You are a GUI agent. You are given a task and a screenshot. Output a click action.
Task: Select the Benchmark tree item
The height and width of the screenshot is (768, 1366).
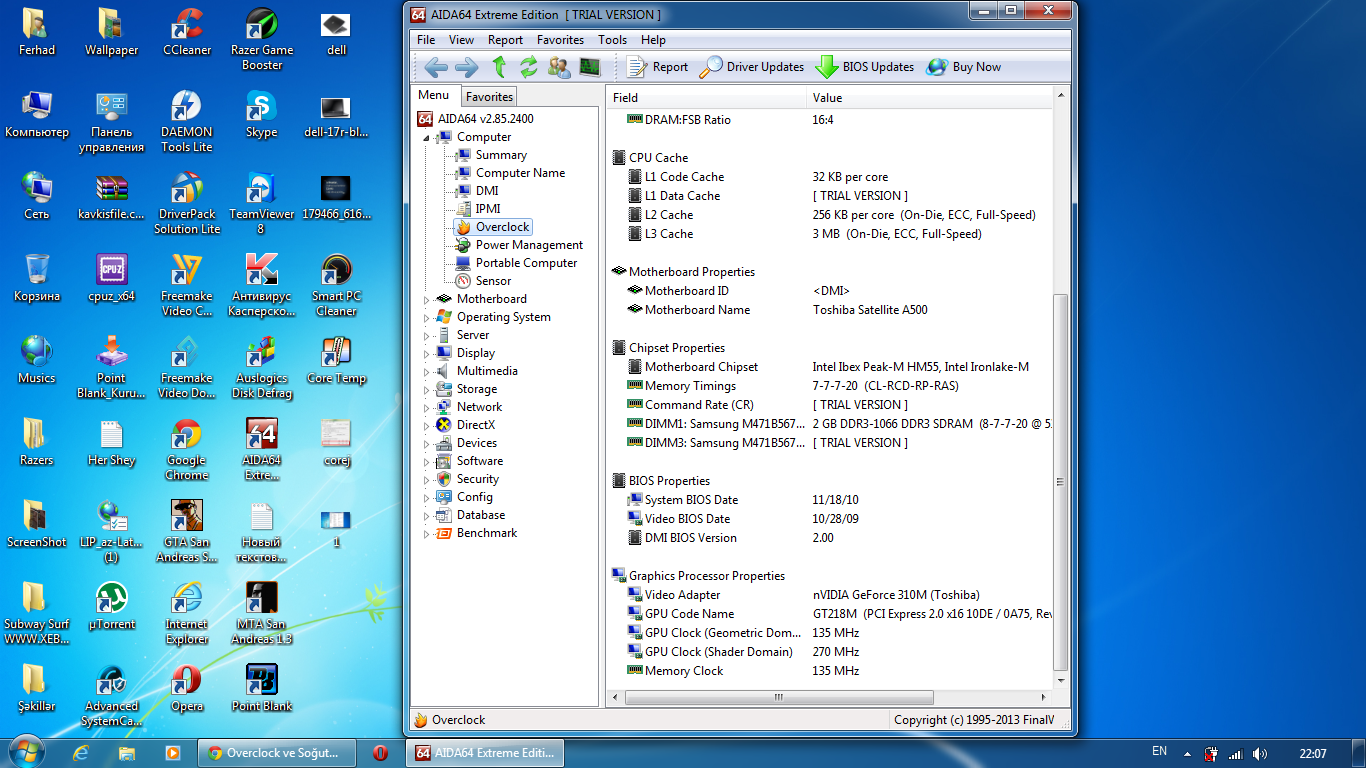coord(486,533)
